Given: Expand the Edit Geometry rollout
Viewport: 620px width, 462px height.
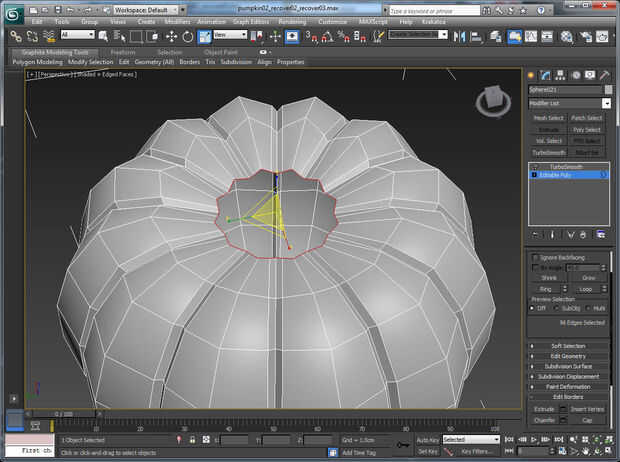Looking at the screenshot, I should (568, 356).
